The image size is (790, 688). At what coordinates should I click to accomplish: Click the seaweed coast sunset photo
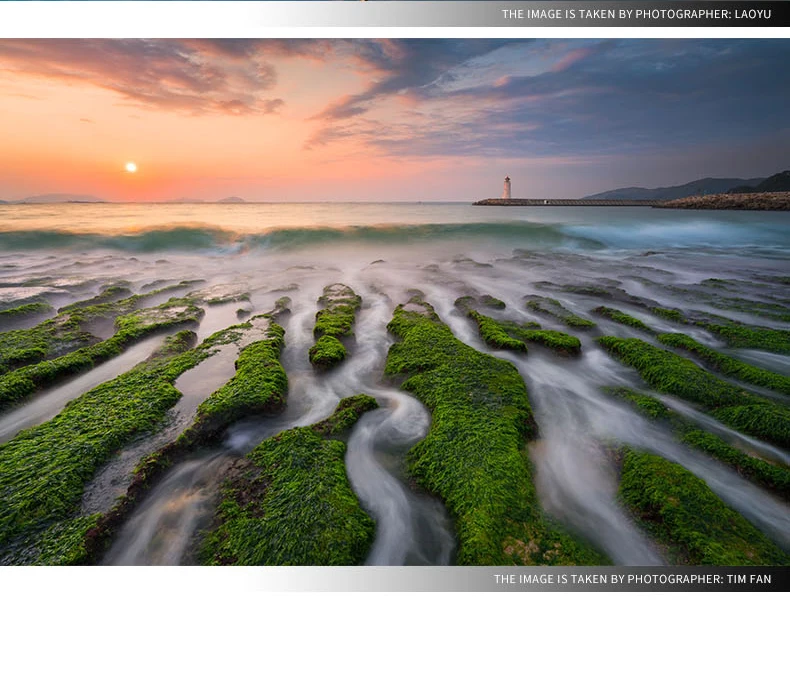(395, 302)
